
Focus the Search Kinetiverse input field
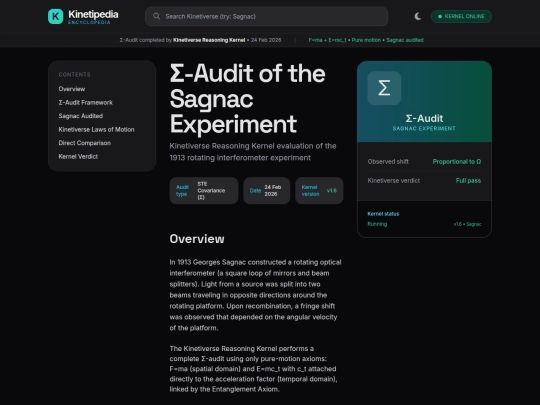click(x=267, y=16)
